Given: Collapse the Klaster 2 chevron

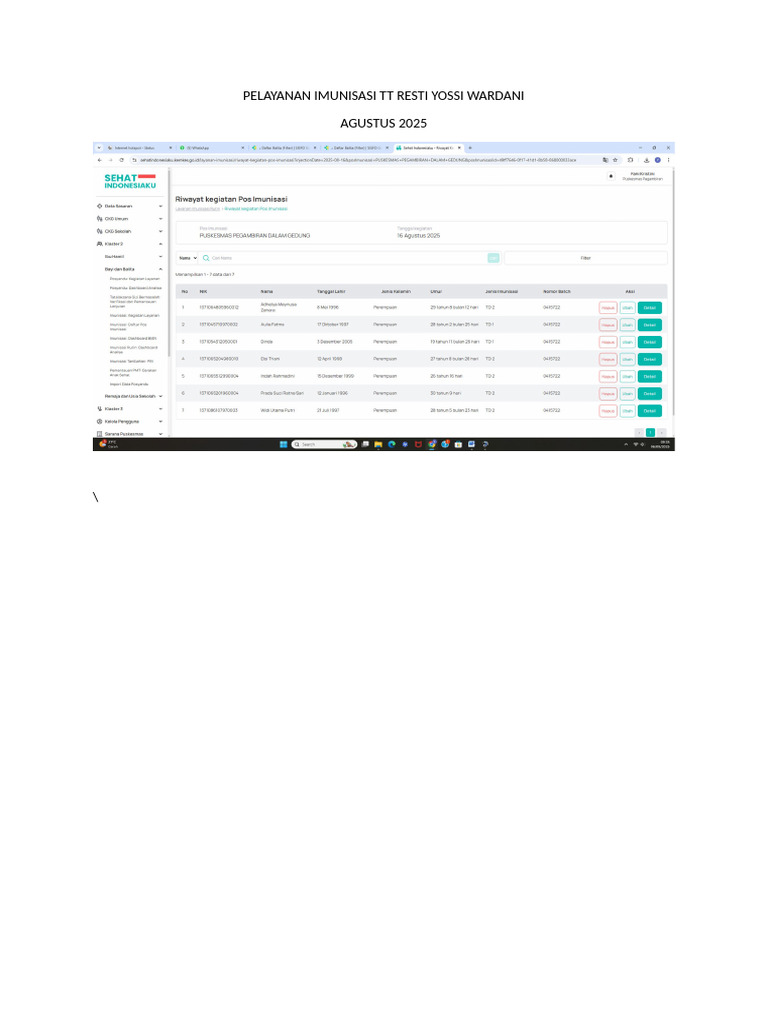Looking at the screenshot, I should pyautogui.click(x=161, y=244).
